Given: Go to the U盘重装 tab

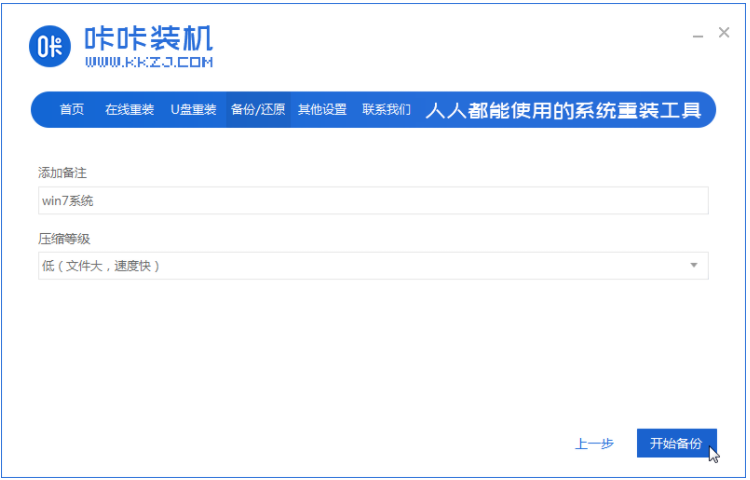Looking at the screenshot, I should tap(193, 109).
